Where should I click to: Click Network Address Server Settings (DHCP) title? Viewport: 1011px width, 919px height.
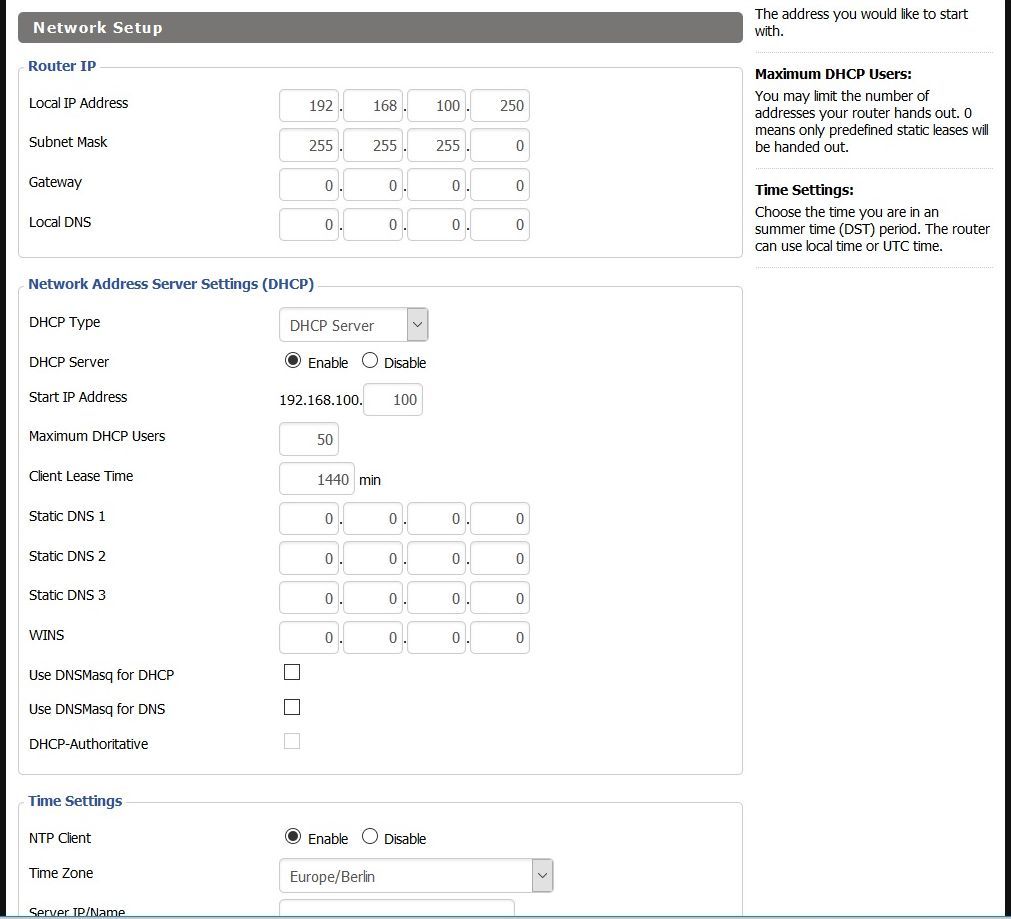(171, 284)
